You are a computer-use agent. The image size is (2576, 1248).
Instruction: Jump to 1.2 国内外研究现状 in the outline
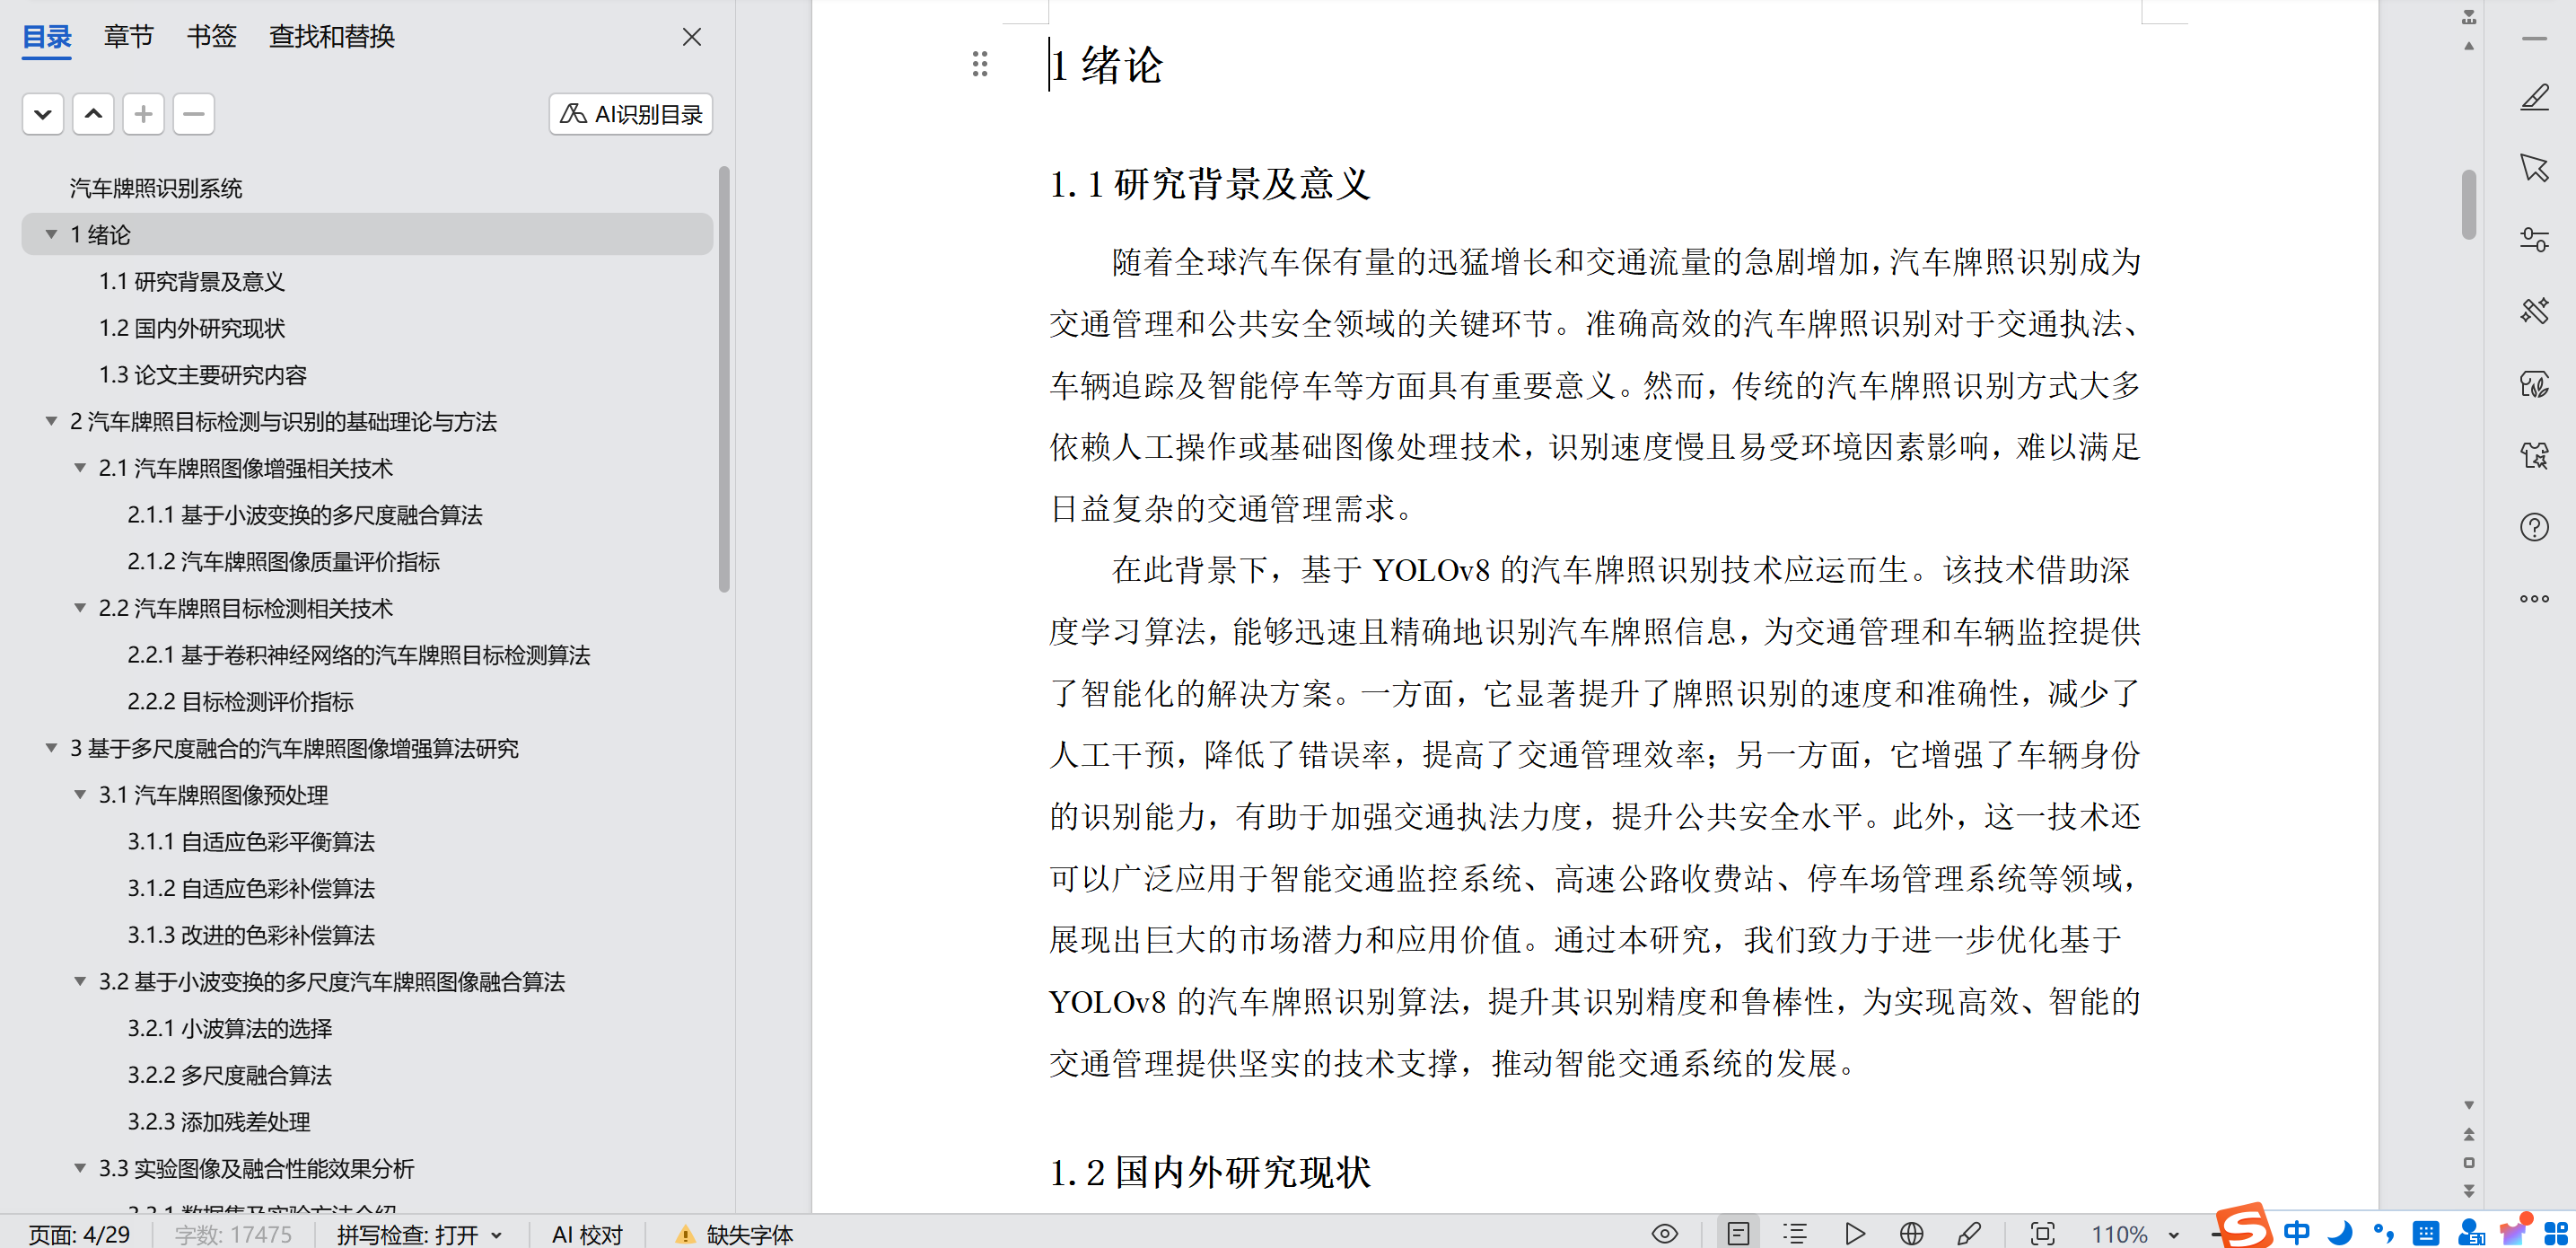point(192,328)
